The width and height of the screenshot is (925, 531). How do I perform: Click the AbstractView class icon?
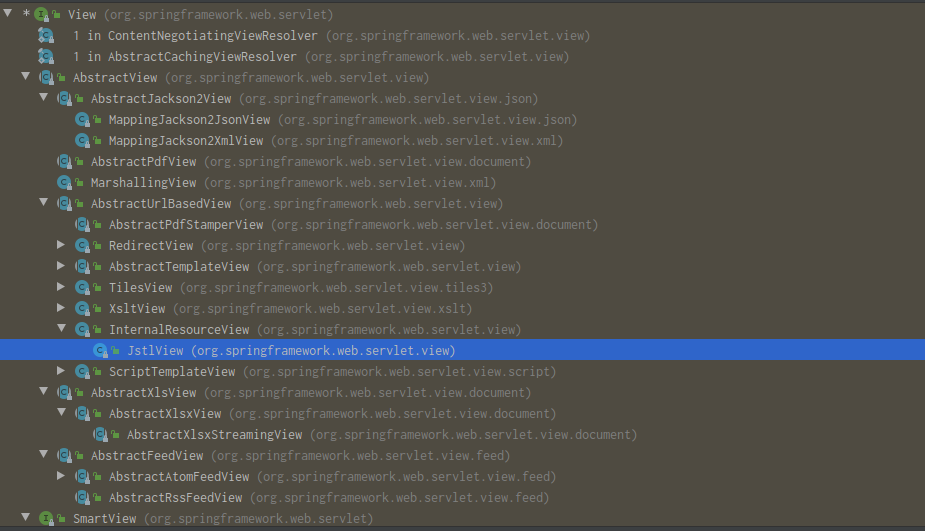click(45, 78)
